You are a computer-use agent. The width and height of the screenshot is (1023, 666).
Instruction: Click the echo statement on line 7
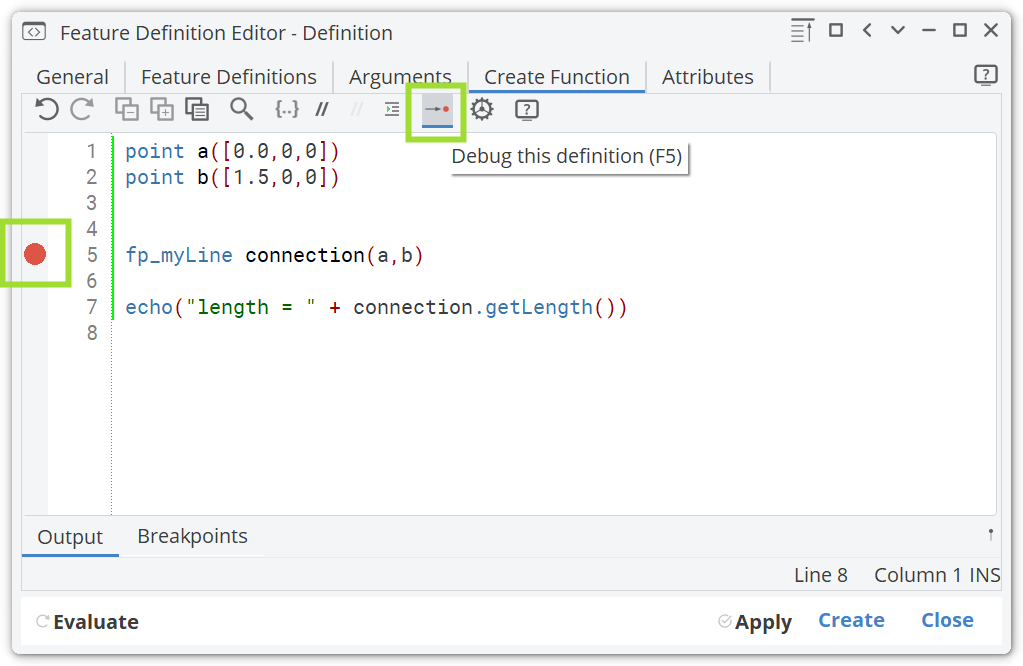pos(376,307)
